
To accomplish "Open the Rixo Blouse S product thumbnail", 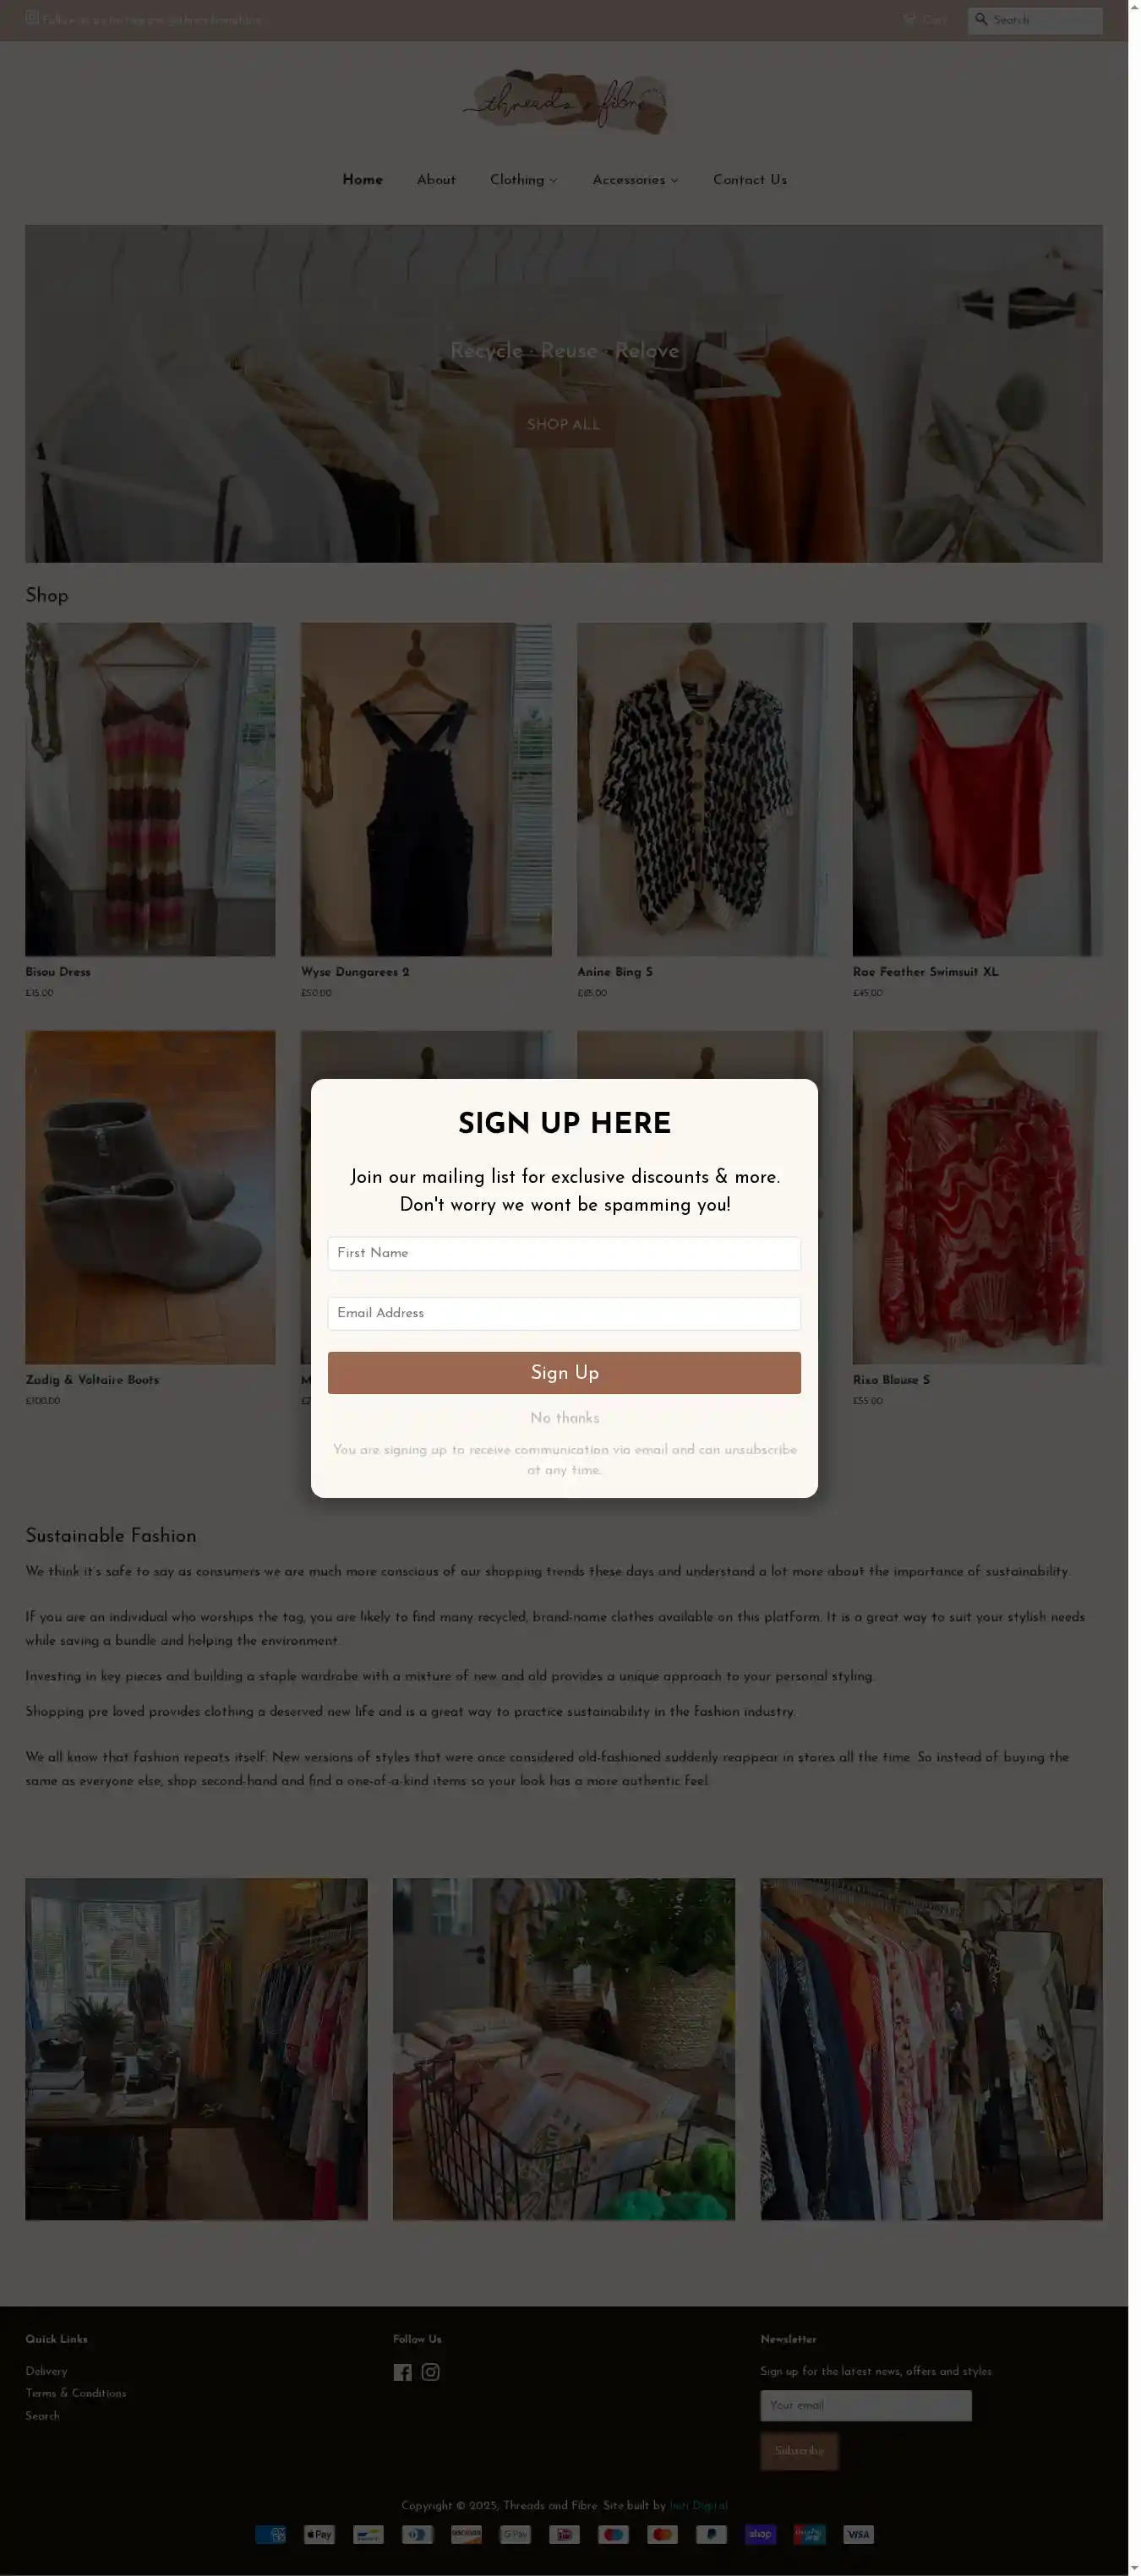I will point(977,1197).
